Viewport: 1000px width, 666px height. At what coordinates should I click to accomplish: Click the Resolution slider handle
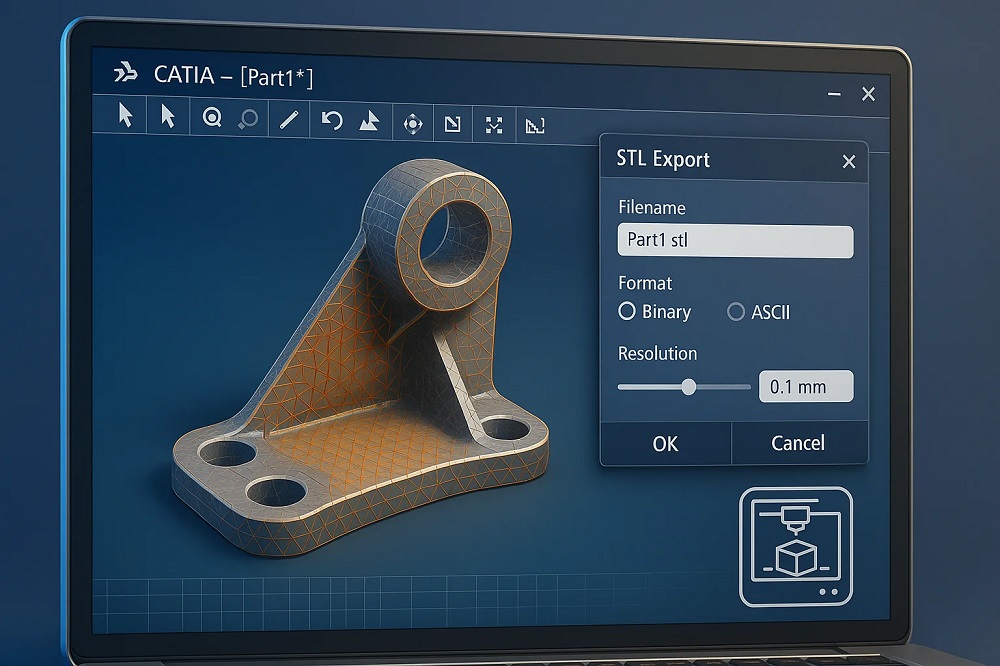(x=689, y=387)
